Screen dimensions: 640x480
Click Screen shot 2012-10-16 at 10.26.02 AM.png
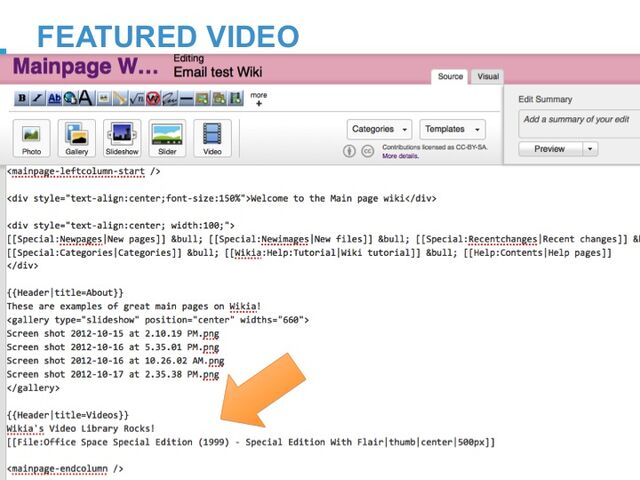(116, 361)
